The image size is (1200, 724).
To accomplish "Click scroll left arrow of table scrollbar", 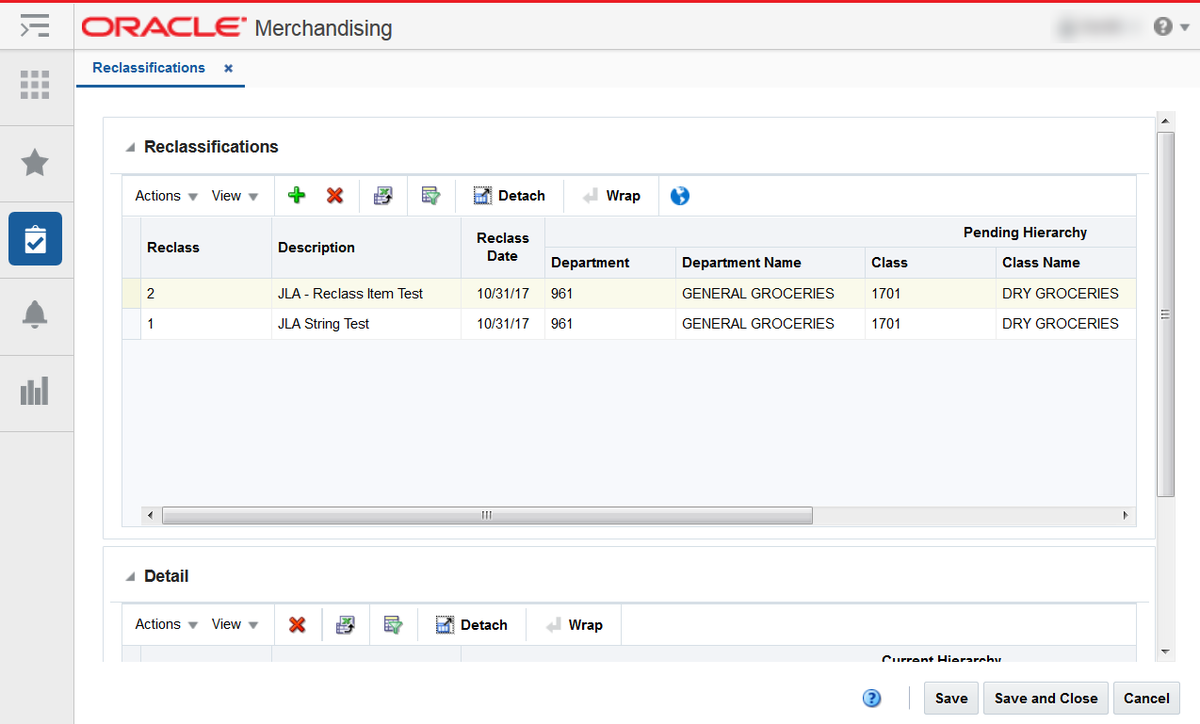I will click(149, 515).
